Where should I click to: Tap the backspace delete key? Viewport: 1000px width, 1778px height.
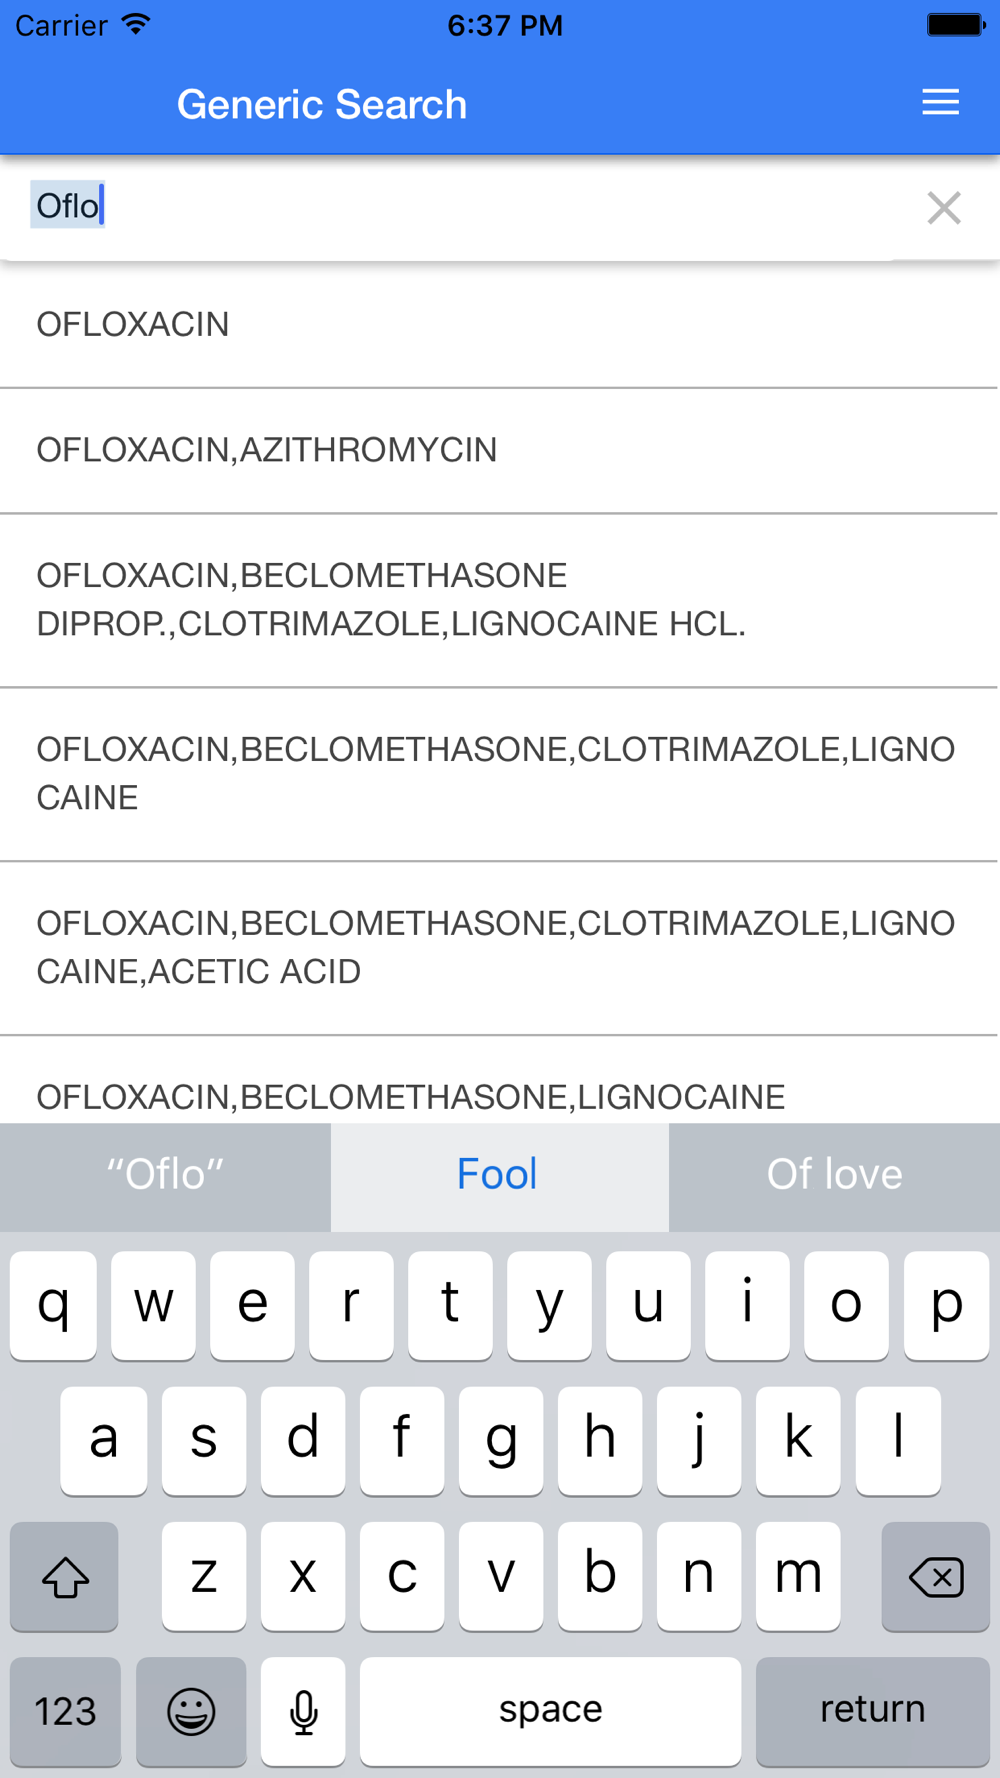935,1577
